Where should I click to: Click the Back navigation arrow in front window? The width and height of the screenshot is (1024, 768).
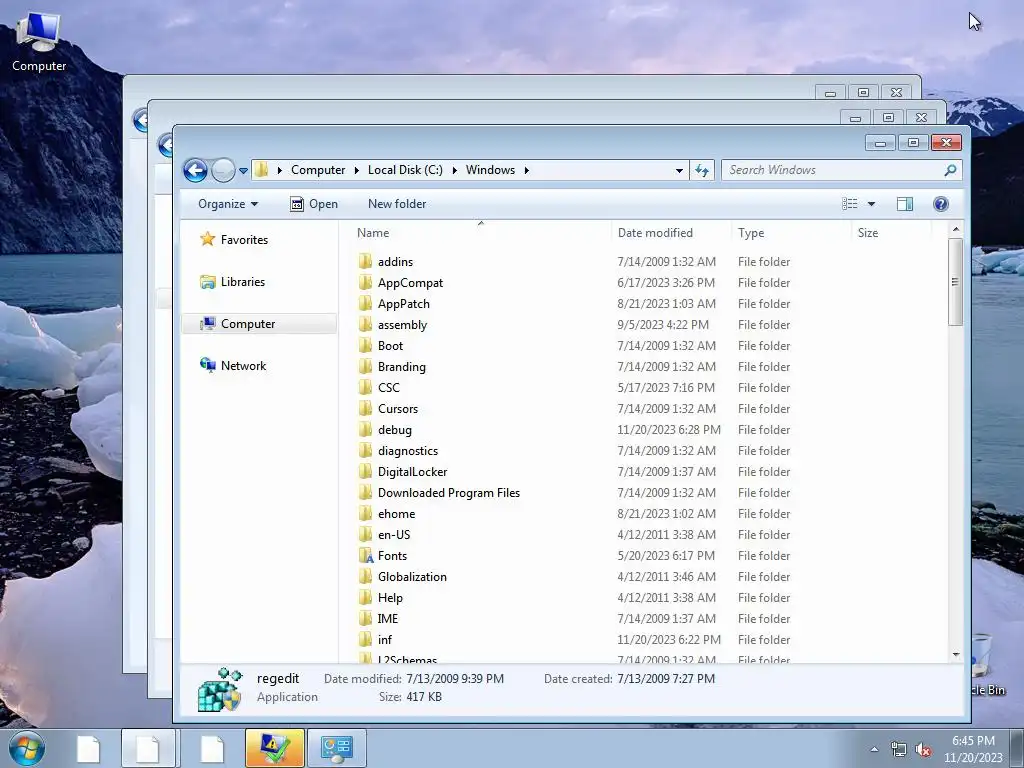coord(195,170)
